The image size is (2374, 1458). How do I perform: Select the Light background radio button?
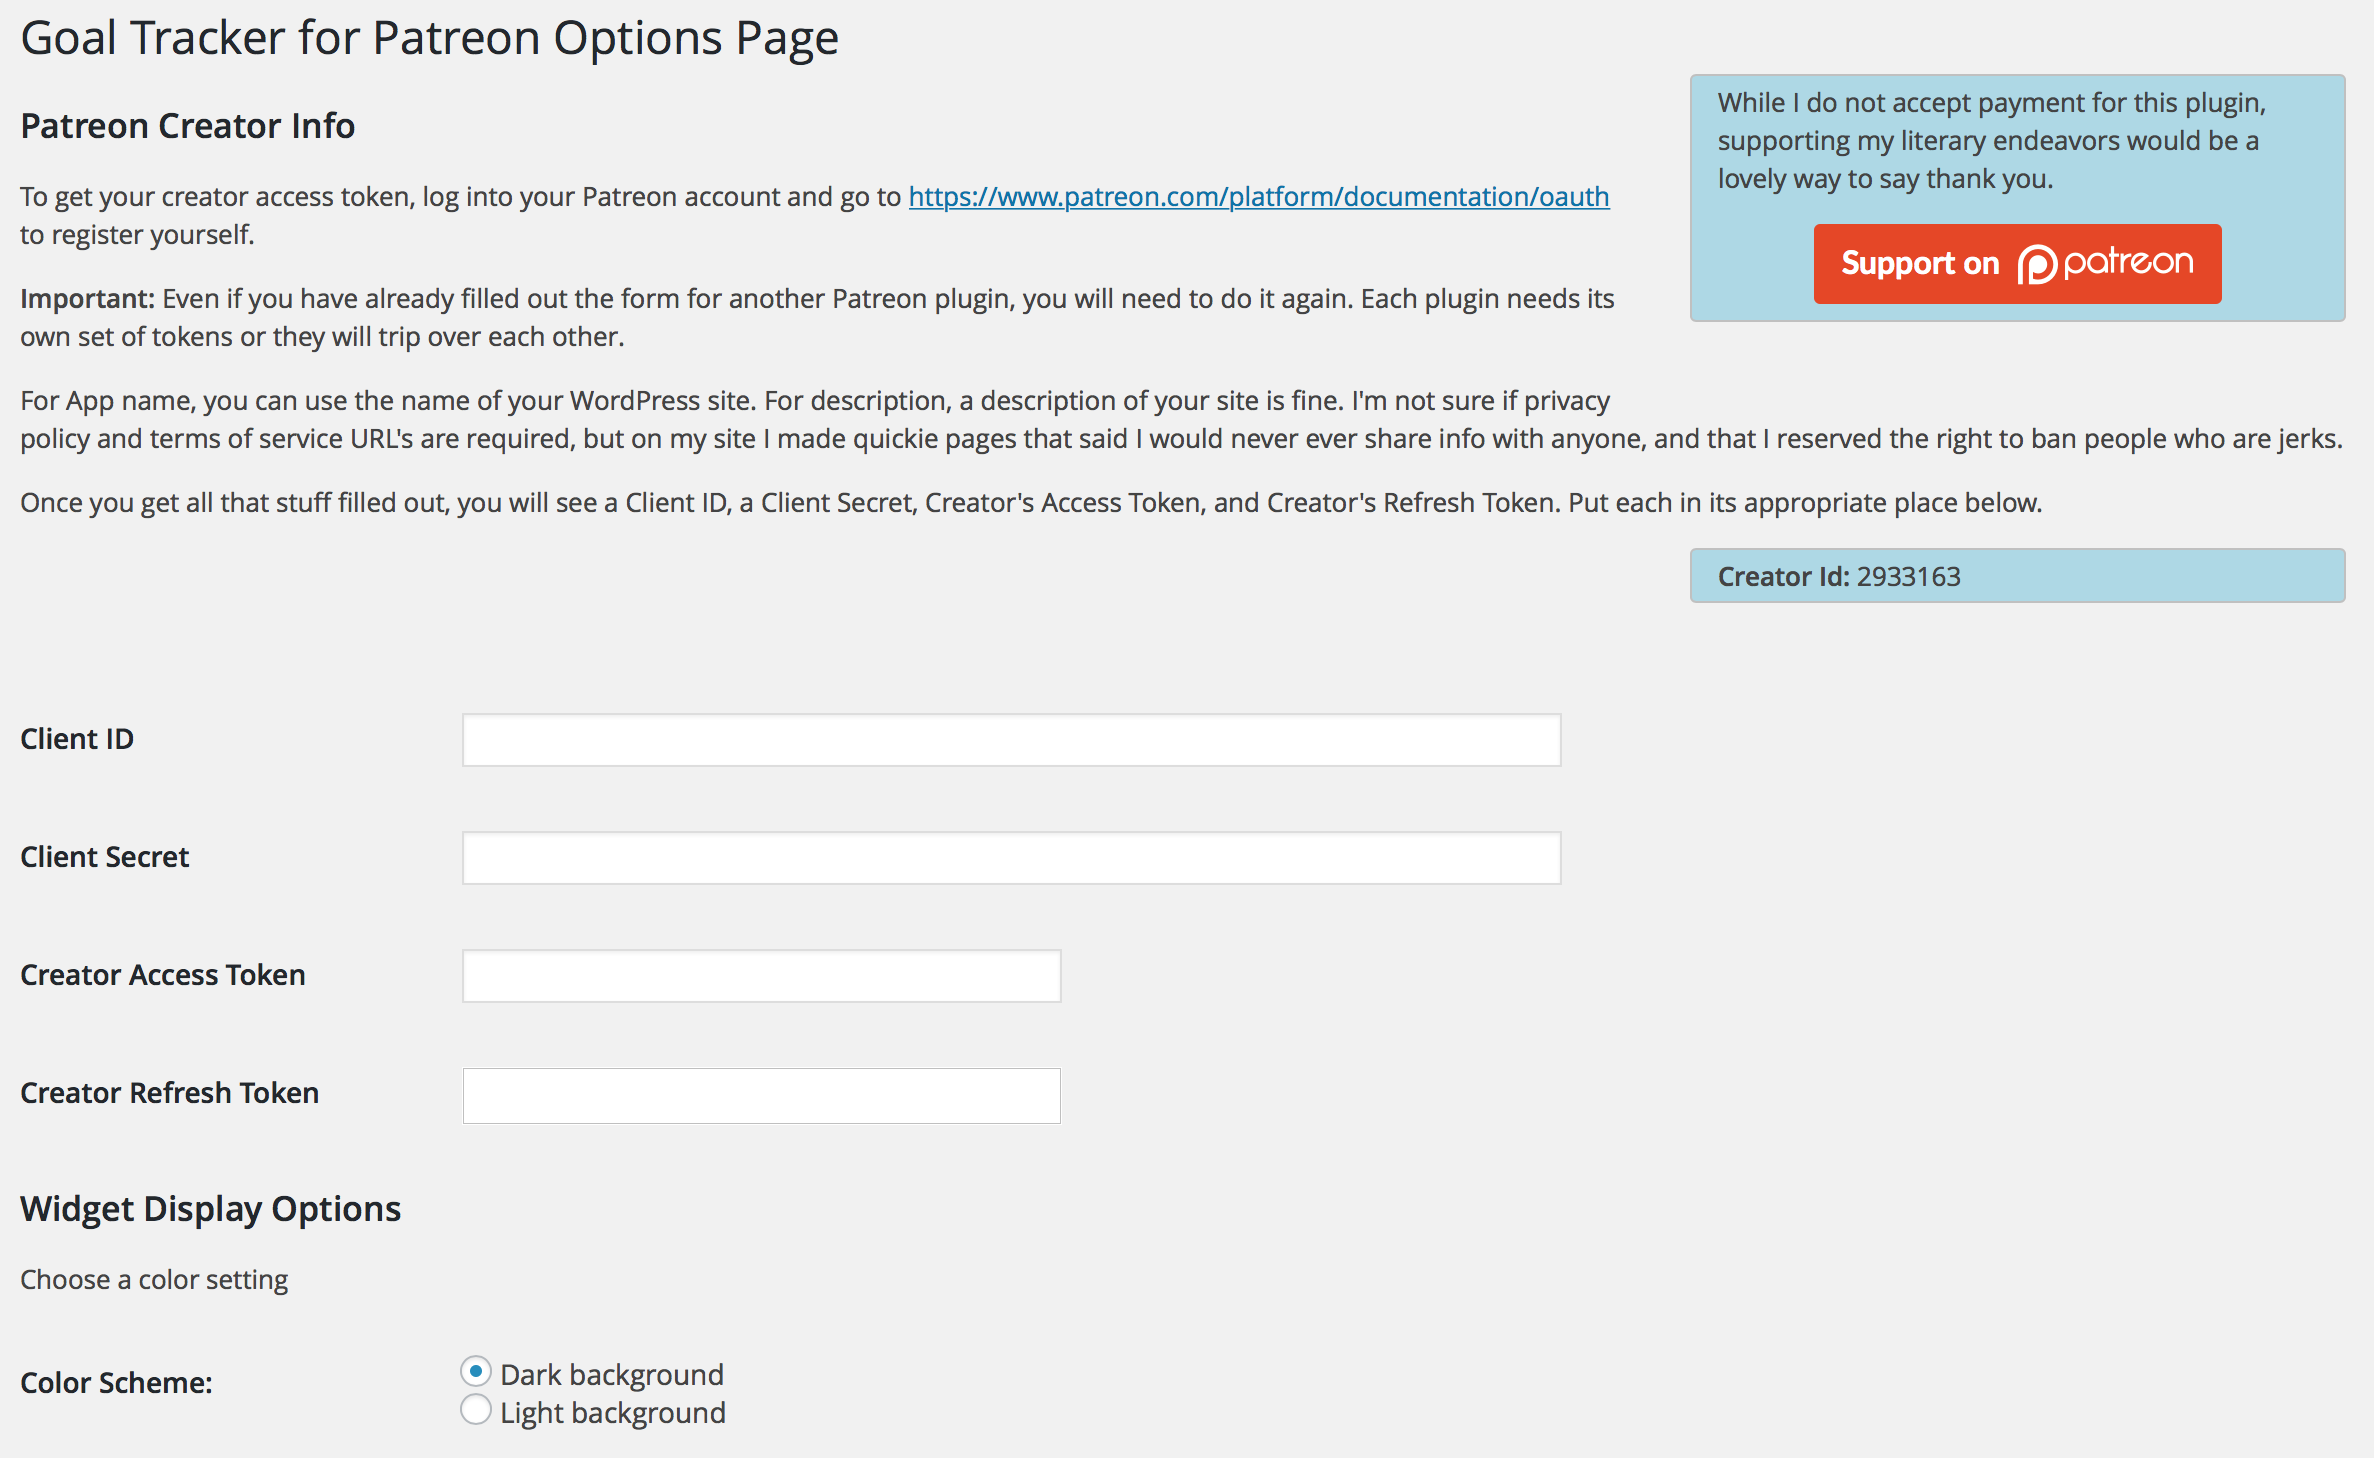point(476,1410)
